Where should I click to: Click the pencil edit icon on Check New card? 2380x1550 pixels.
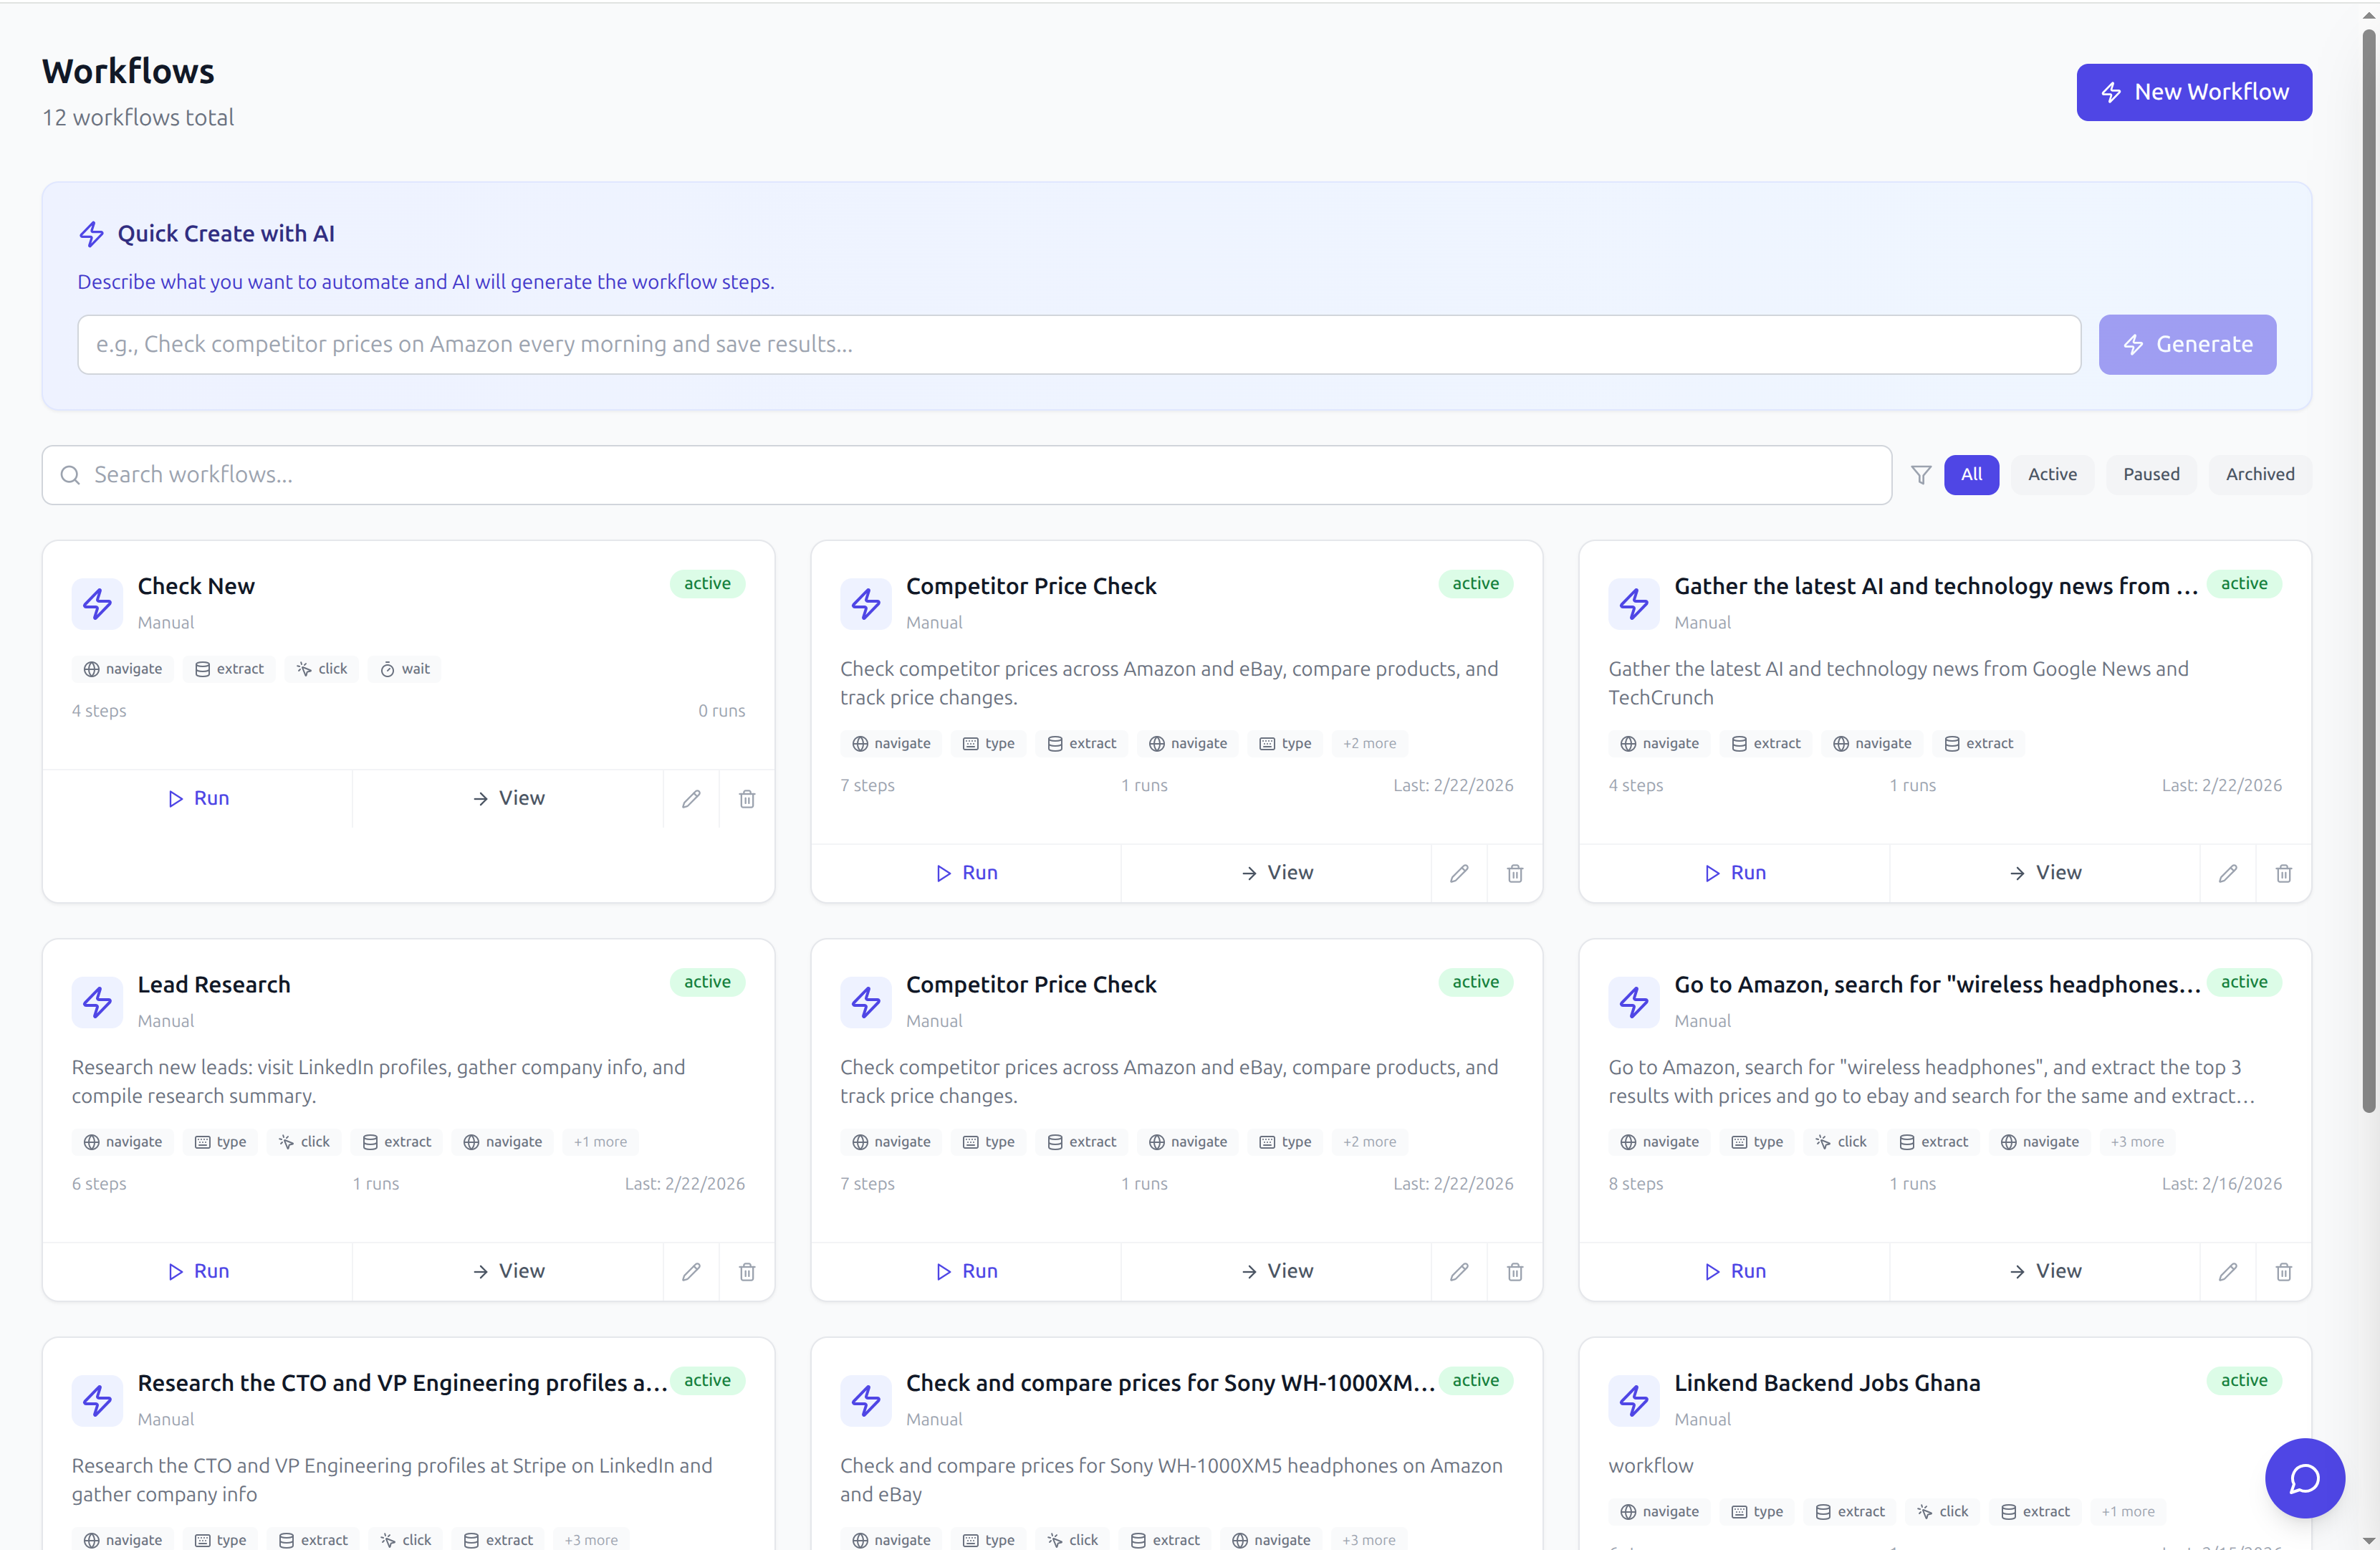point(691,798)
